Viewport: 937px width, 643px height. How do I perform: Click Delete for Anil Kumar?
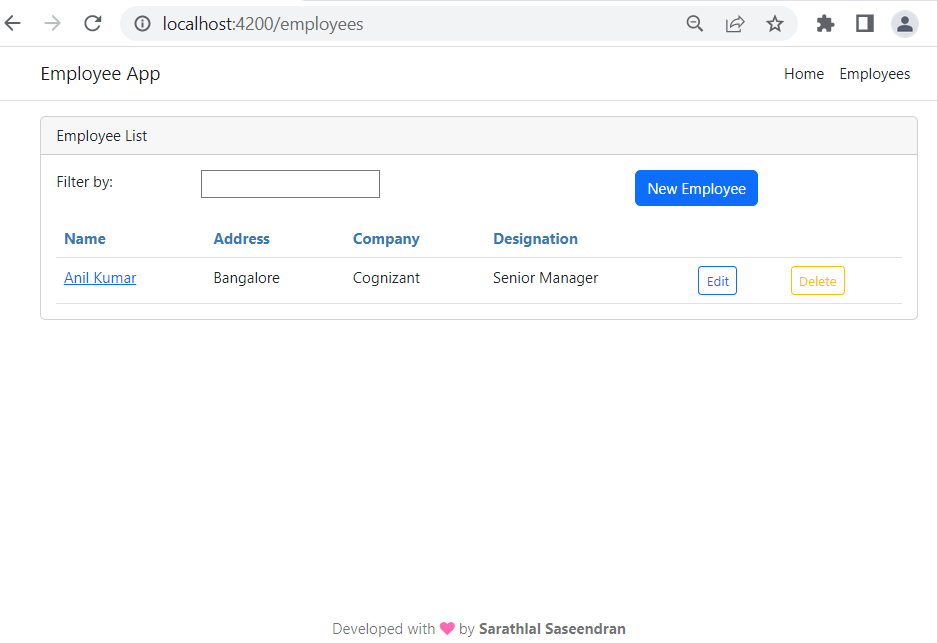(817, 281)
